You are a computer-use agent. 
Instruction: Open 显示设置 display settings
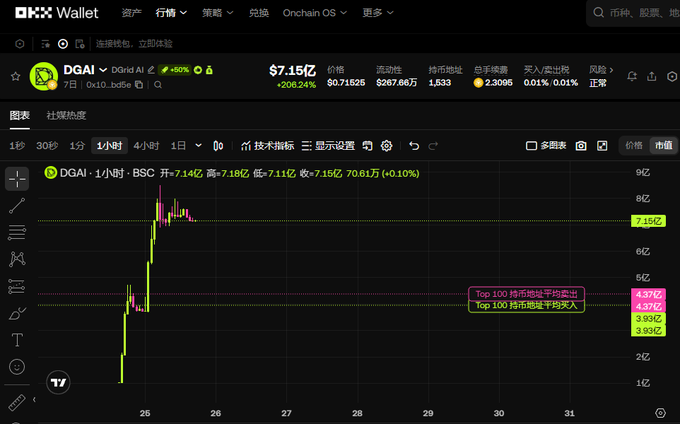coord(328,146)
